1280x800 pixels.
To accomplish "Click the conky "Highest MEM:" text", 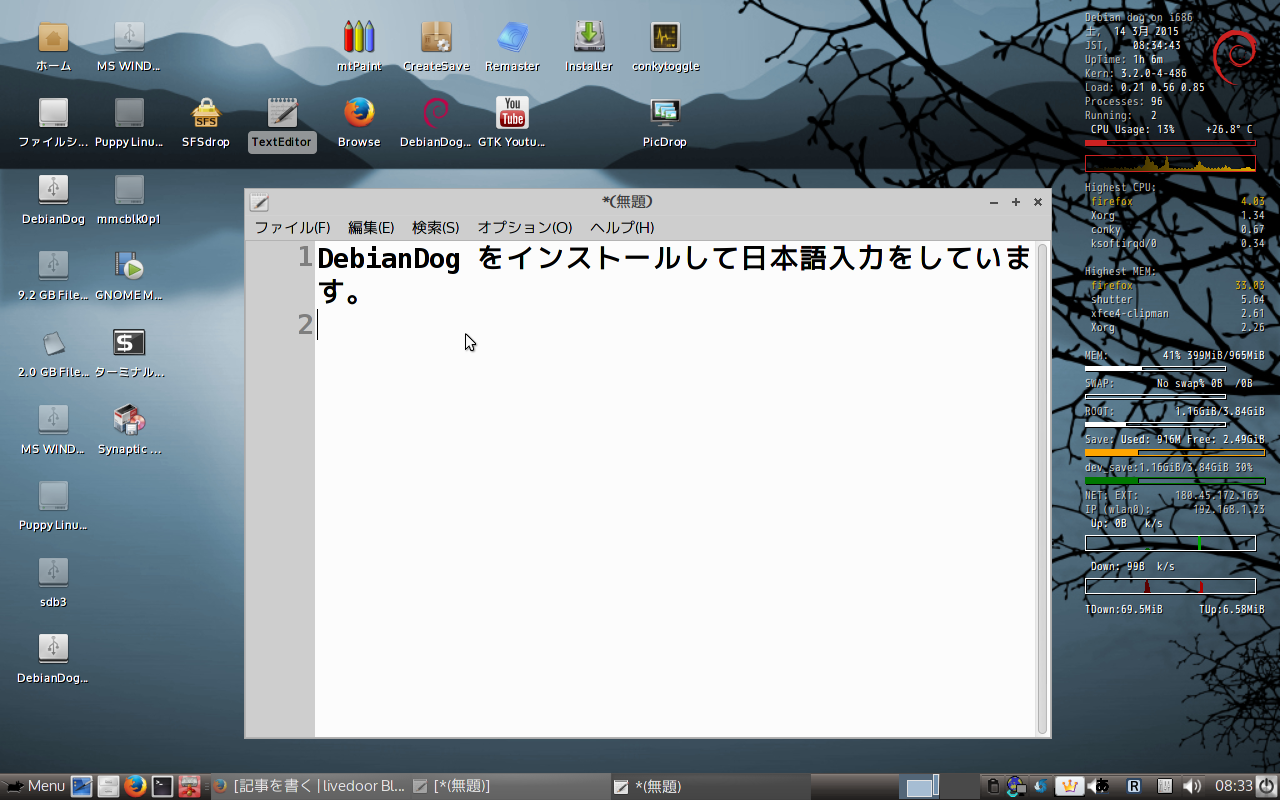I will click(1120, 271).
